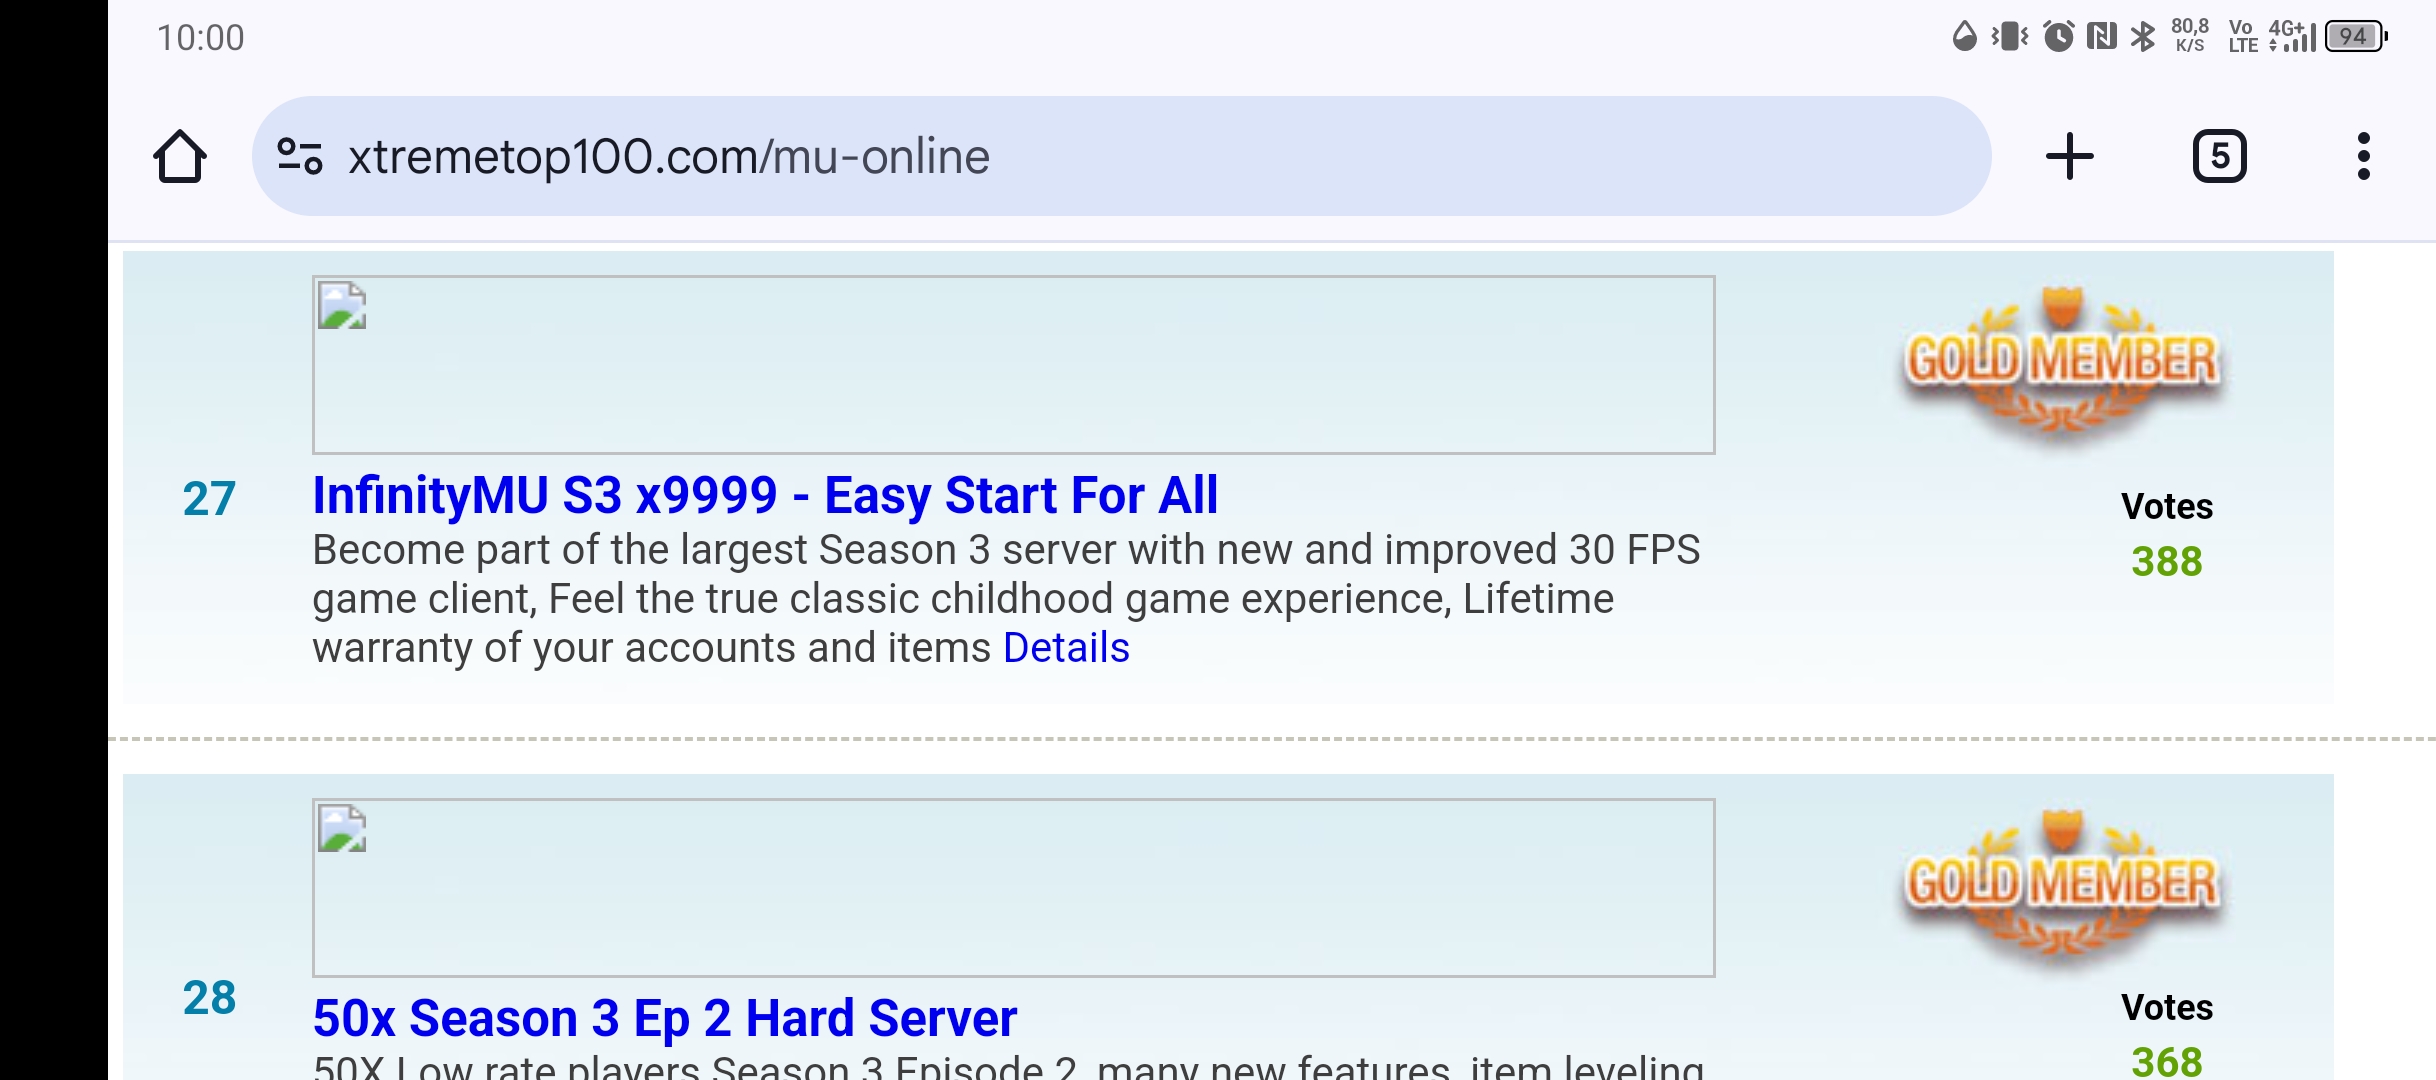
Task: Open site info icon in address bar
Action: 300,156
